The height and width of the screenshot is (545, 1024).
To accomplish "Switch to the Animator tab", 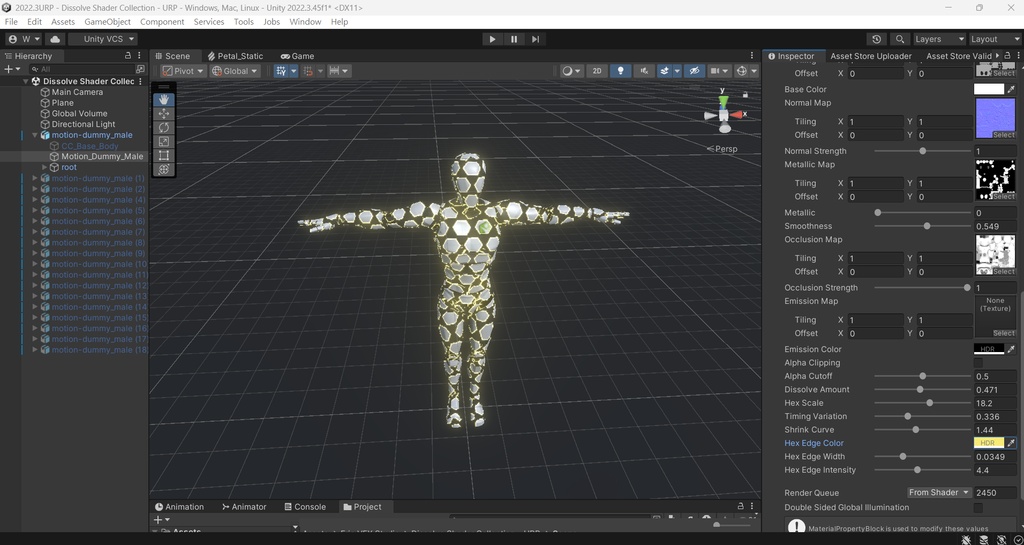I will 244,506.
